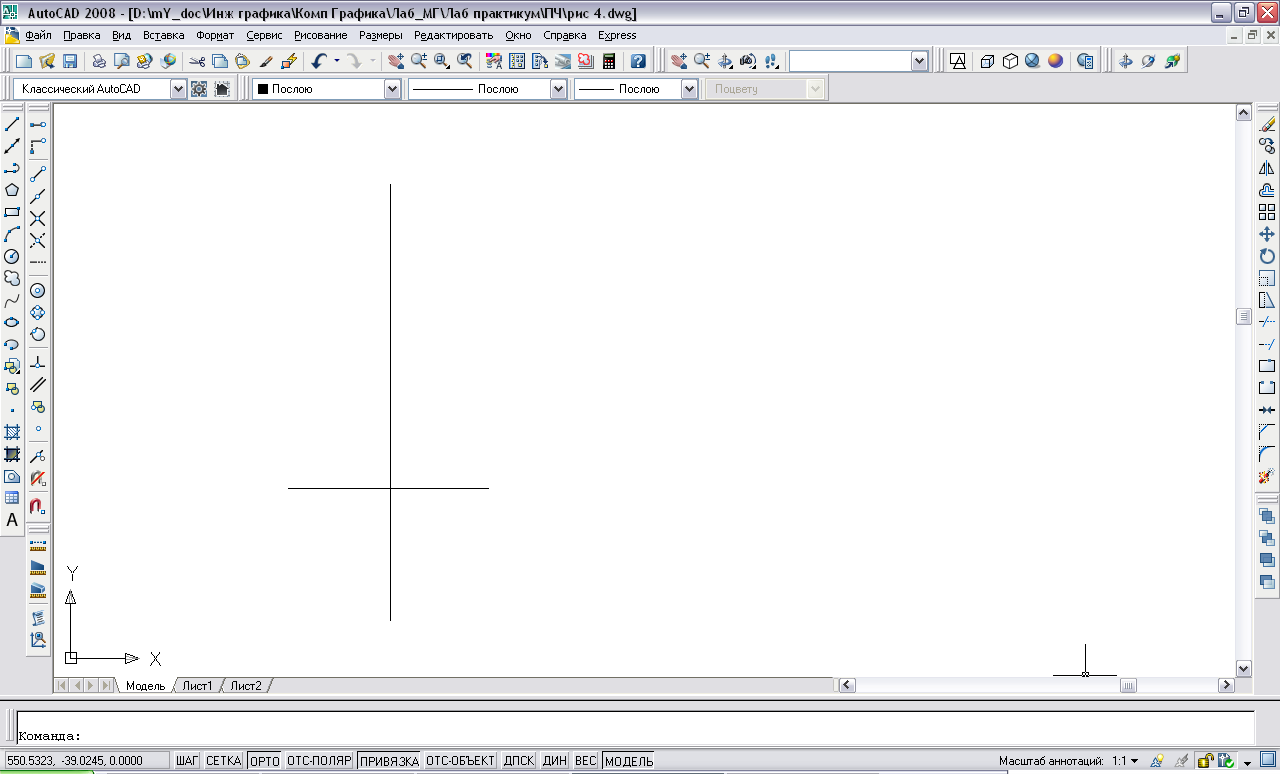
Task: Click the Workspace settings gear icon
Action: point(199,89)
